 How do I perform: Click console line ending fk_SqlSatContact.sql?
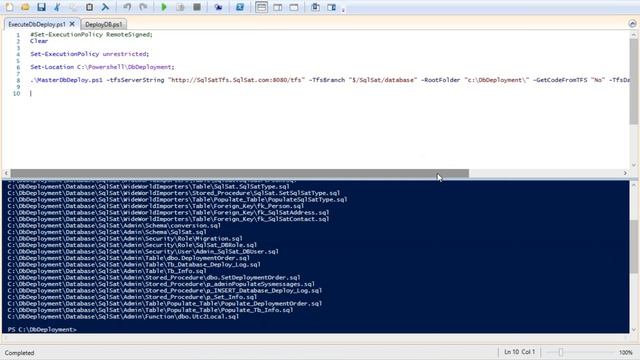168,219
